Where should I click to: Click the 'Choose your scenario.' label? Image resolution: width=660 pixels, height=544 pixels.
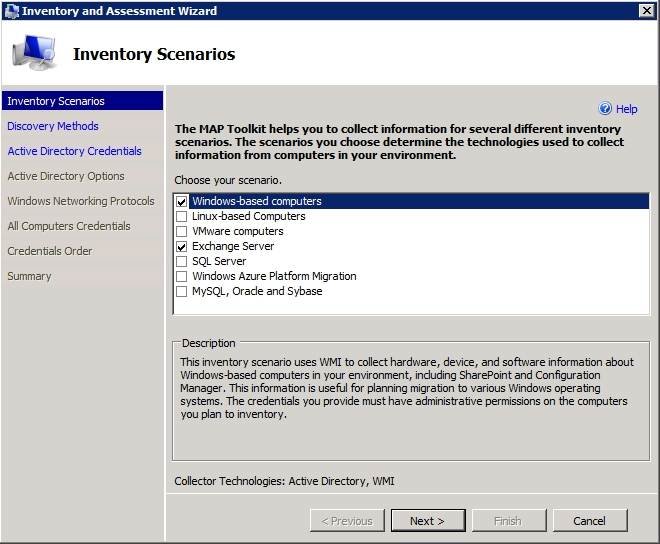coord(228,180)
